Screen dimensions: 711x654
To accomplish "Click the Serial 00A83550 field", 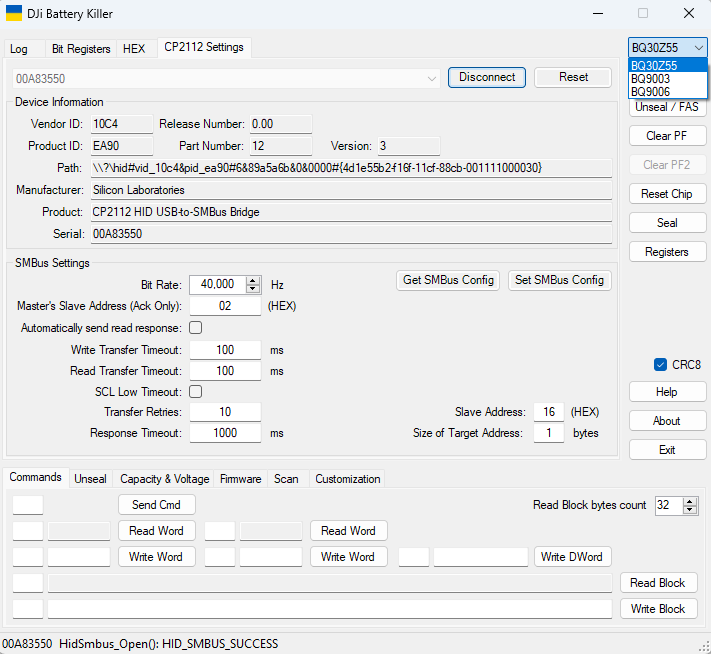I will (351, 234).
